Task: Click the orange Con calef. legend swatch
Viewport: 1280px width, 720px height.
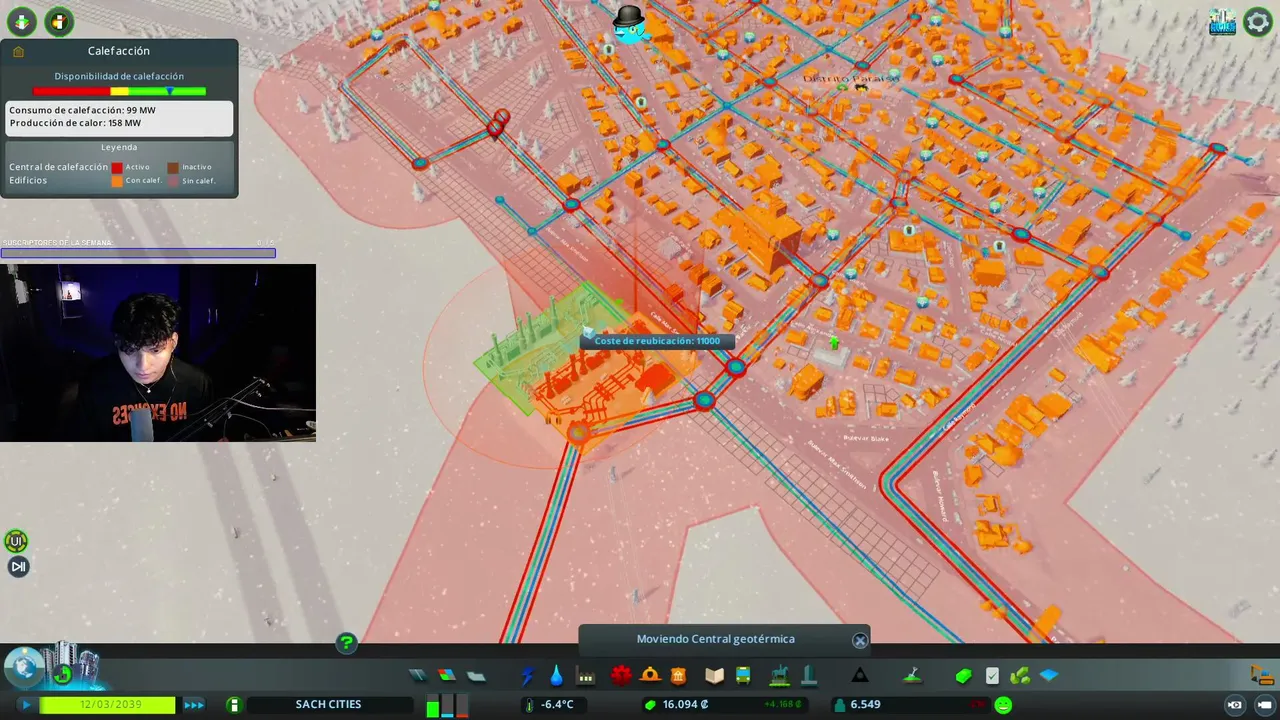Action: click(x=117, y=181)
